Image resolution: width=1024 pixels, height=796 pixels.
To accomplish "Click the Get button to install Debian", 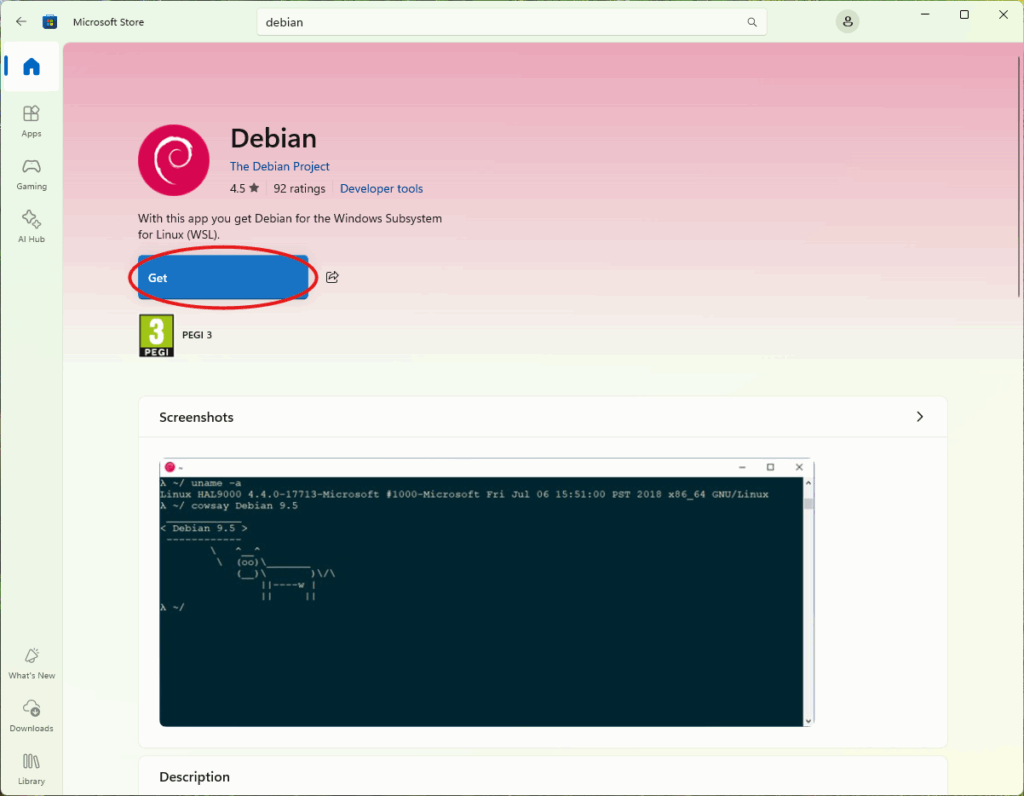I will click(223, 278).
